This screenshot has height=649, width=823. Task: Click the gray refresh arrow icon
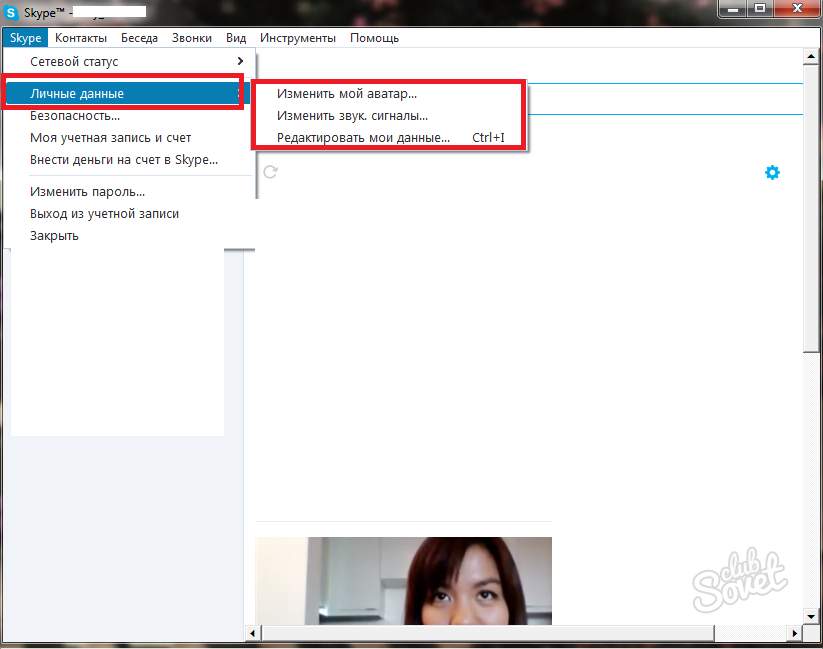coord(269,172)
